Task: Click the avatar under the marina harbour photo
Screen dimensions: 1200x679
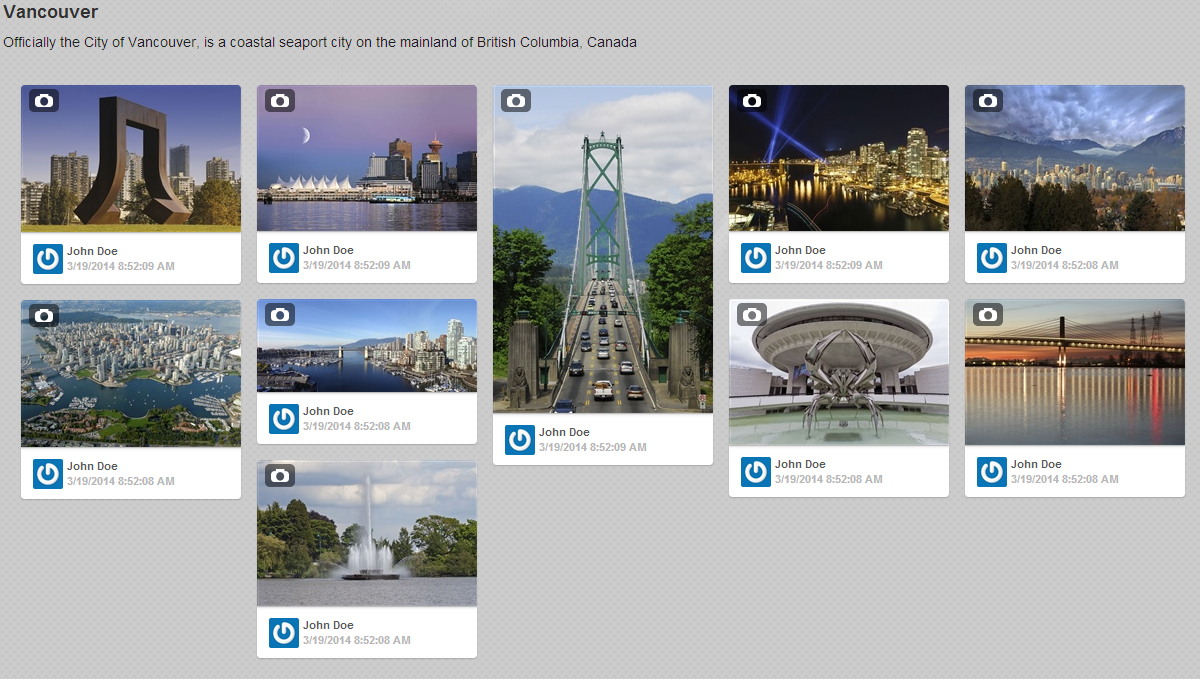Action: (284, 419)
